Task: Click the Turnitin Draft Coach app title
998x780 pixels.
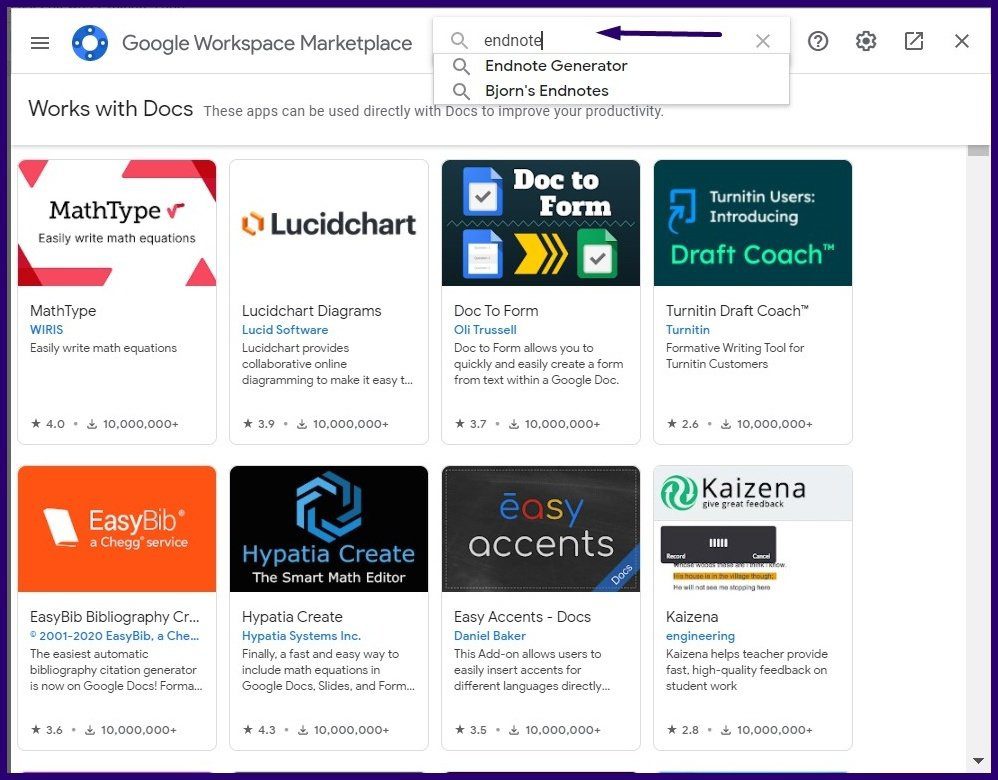Action: 737,311
